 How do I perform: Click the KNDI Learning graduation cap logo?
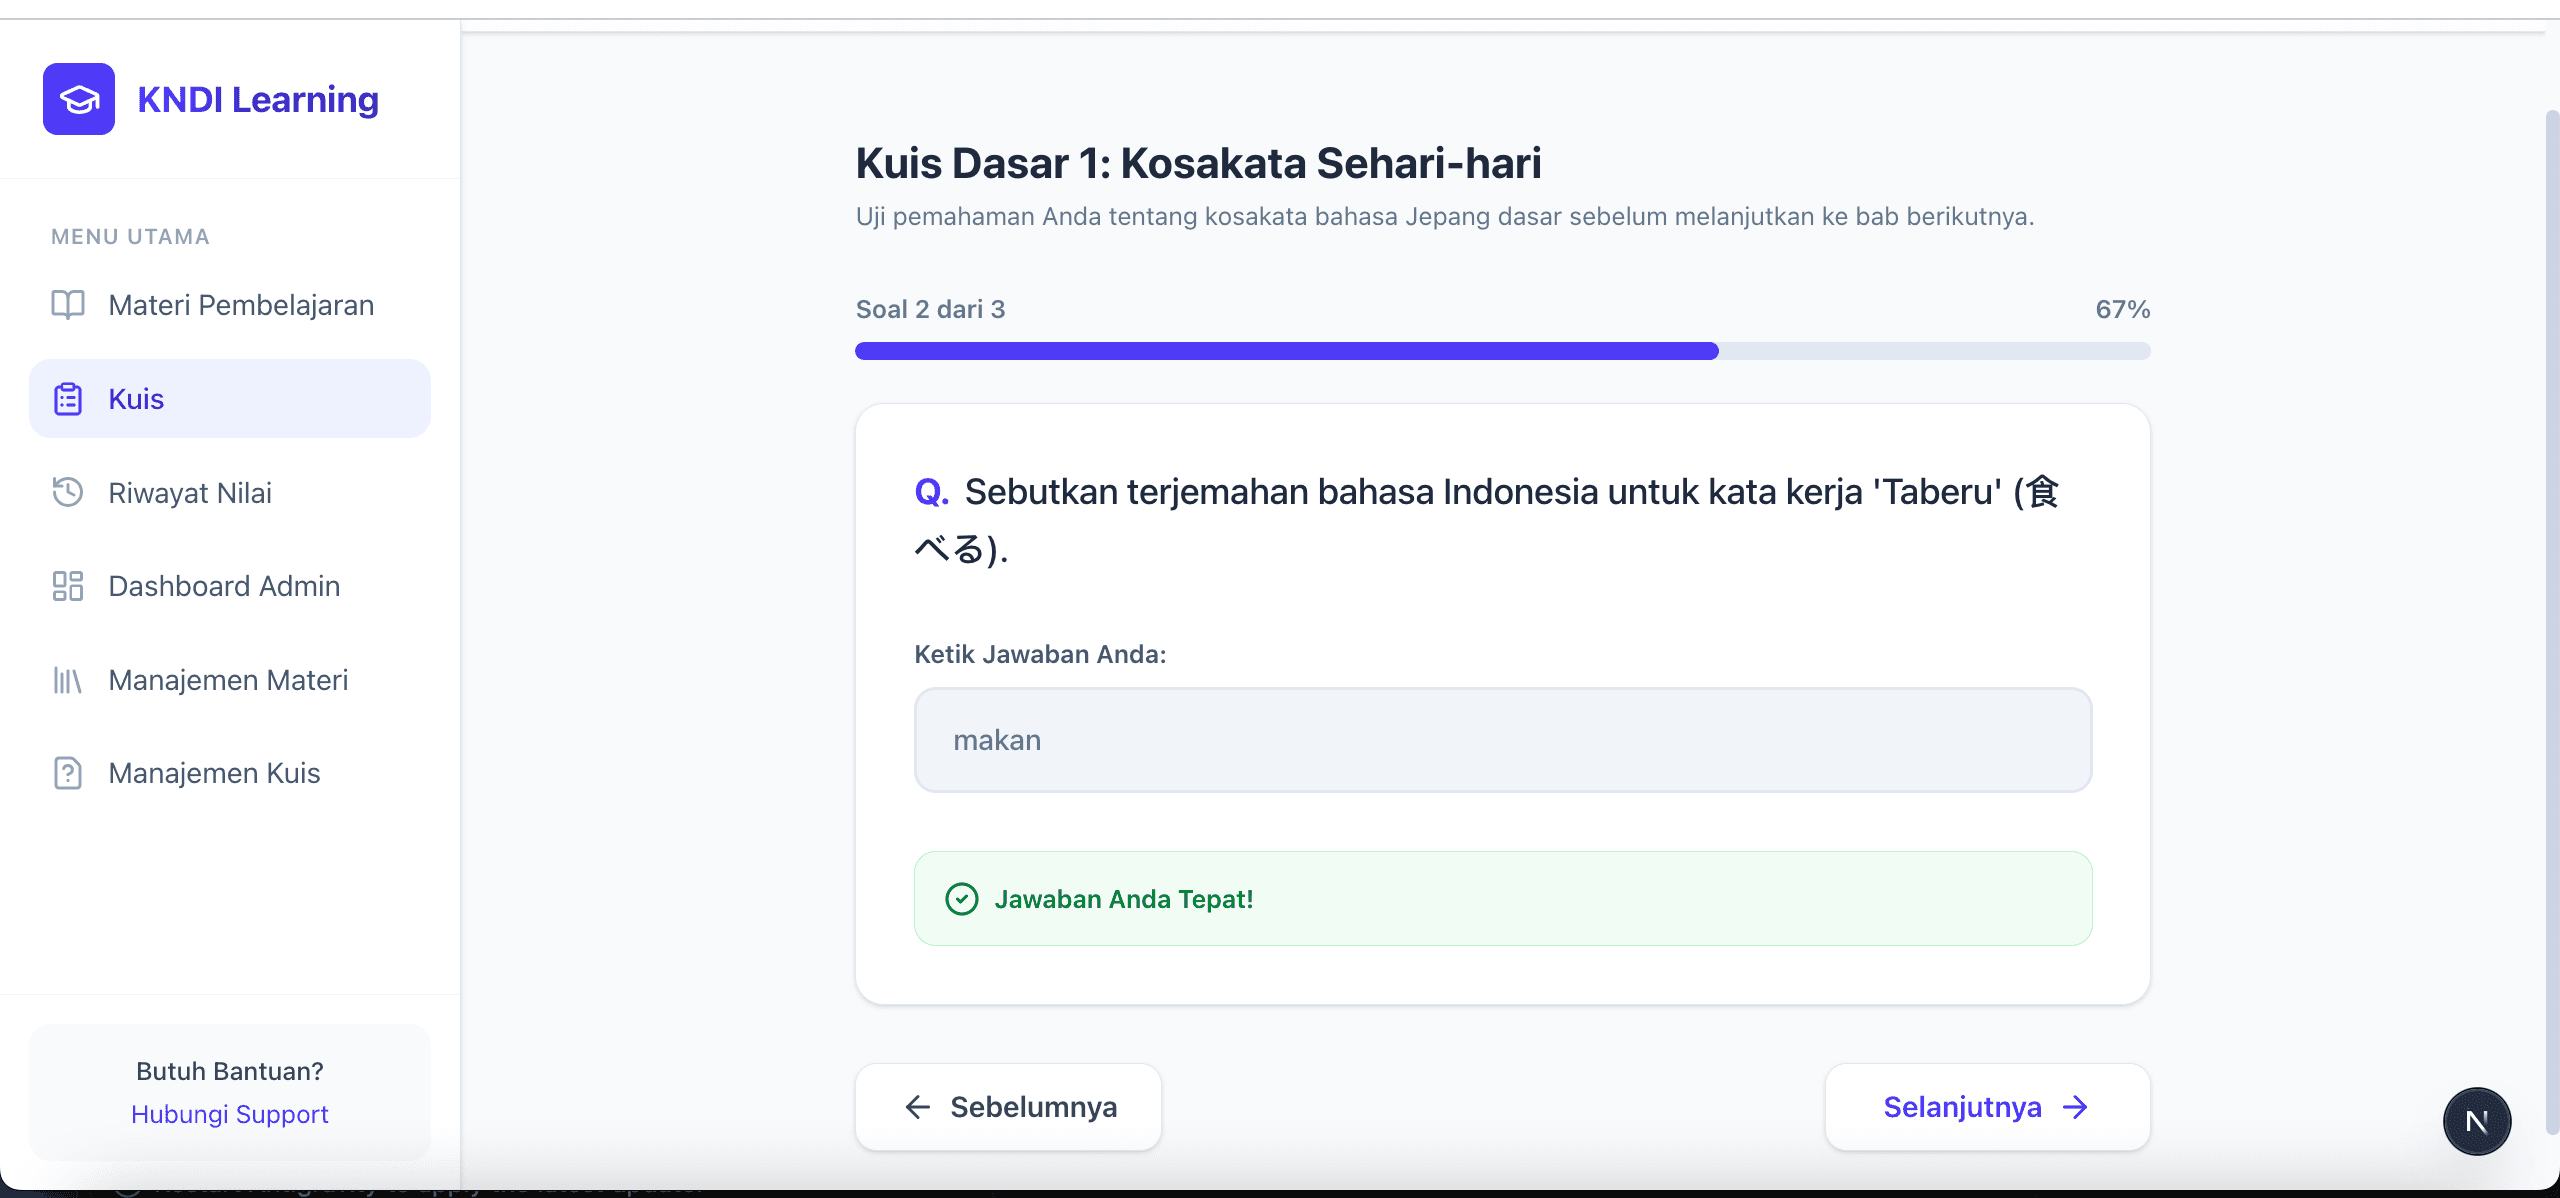(79, 99)
